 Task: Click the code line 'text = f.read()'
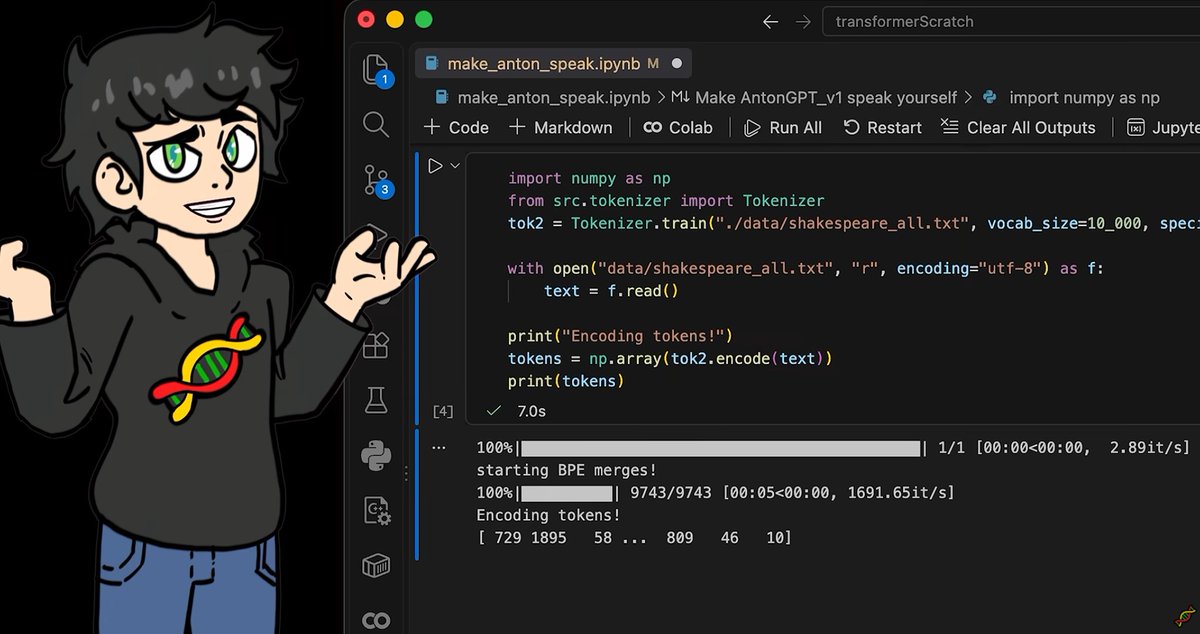point(611,291)
